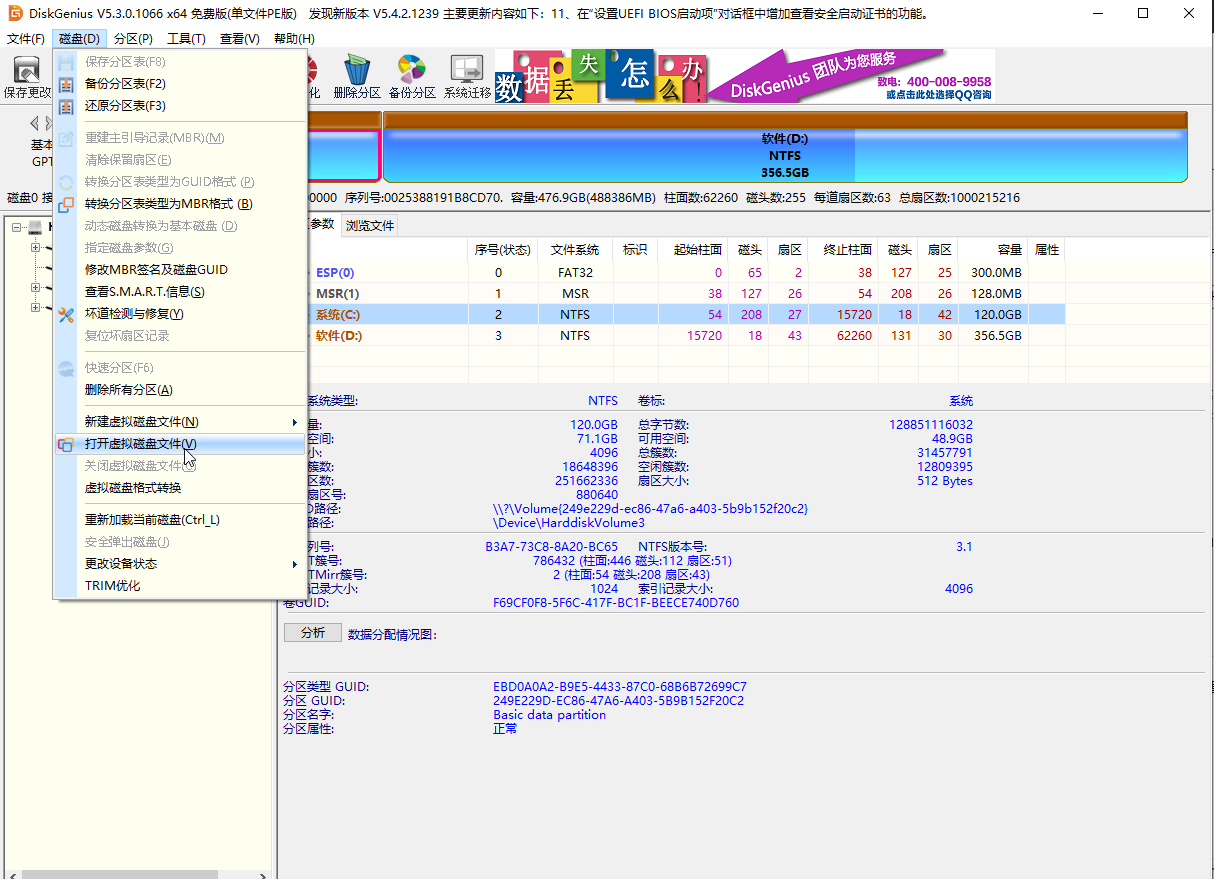Launch 坏道检测与修复 bad sector check

[134, 314]
